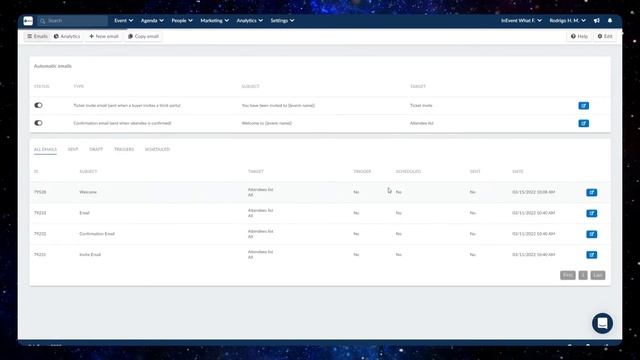Go to page 1

coord(583,276)
